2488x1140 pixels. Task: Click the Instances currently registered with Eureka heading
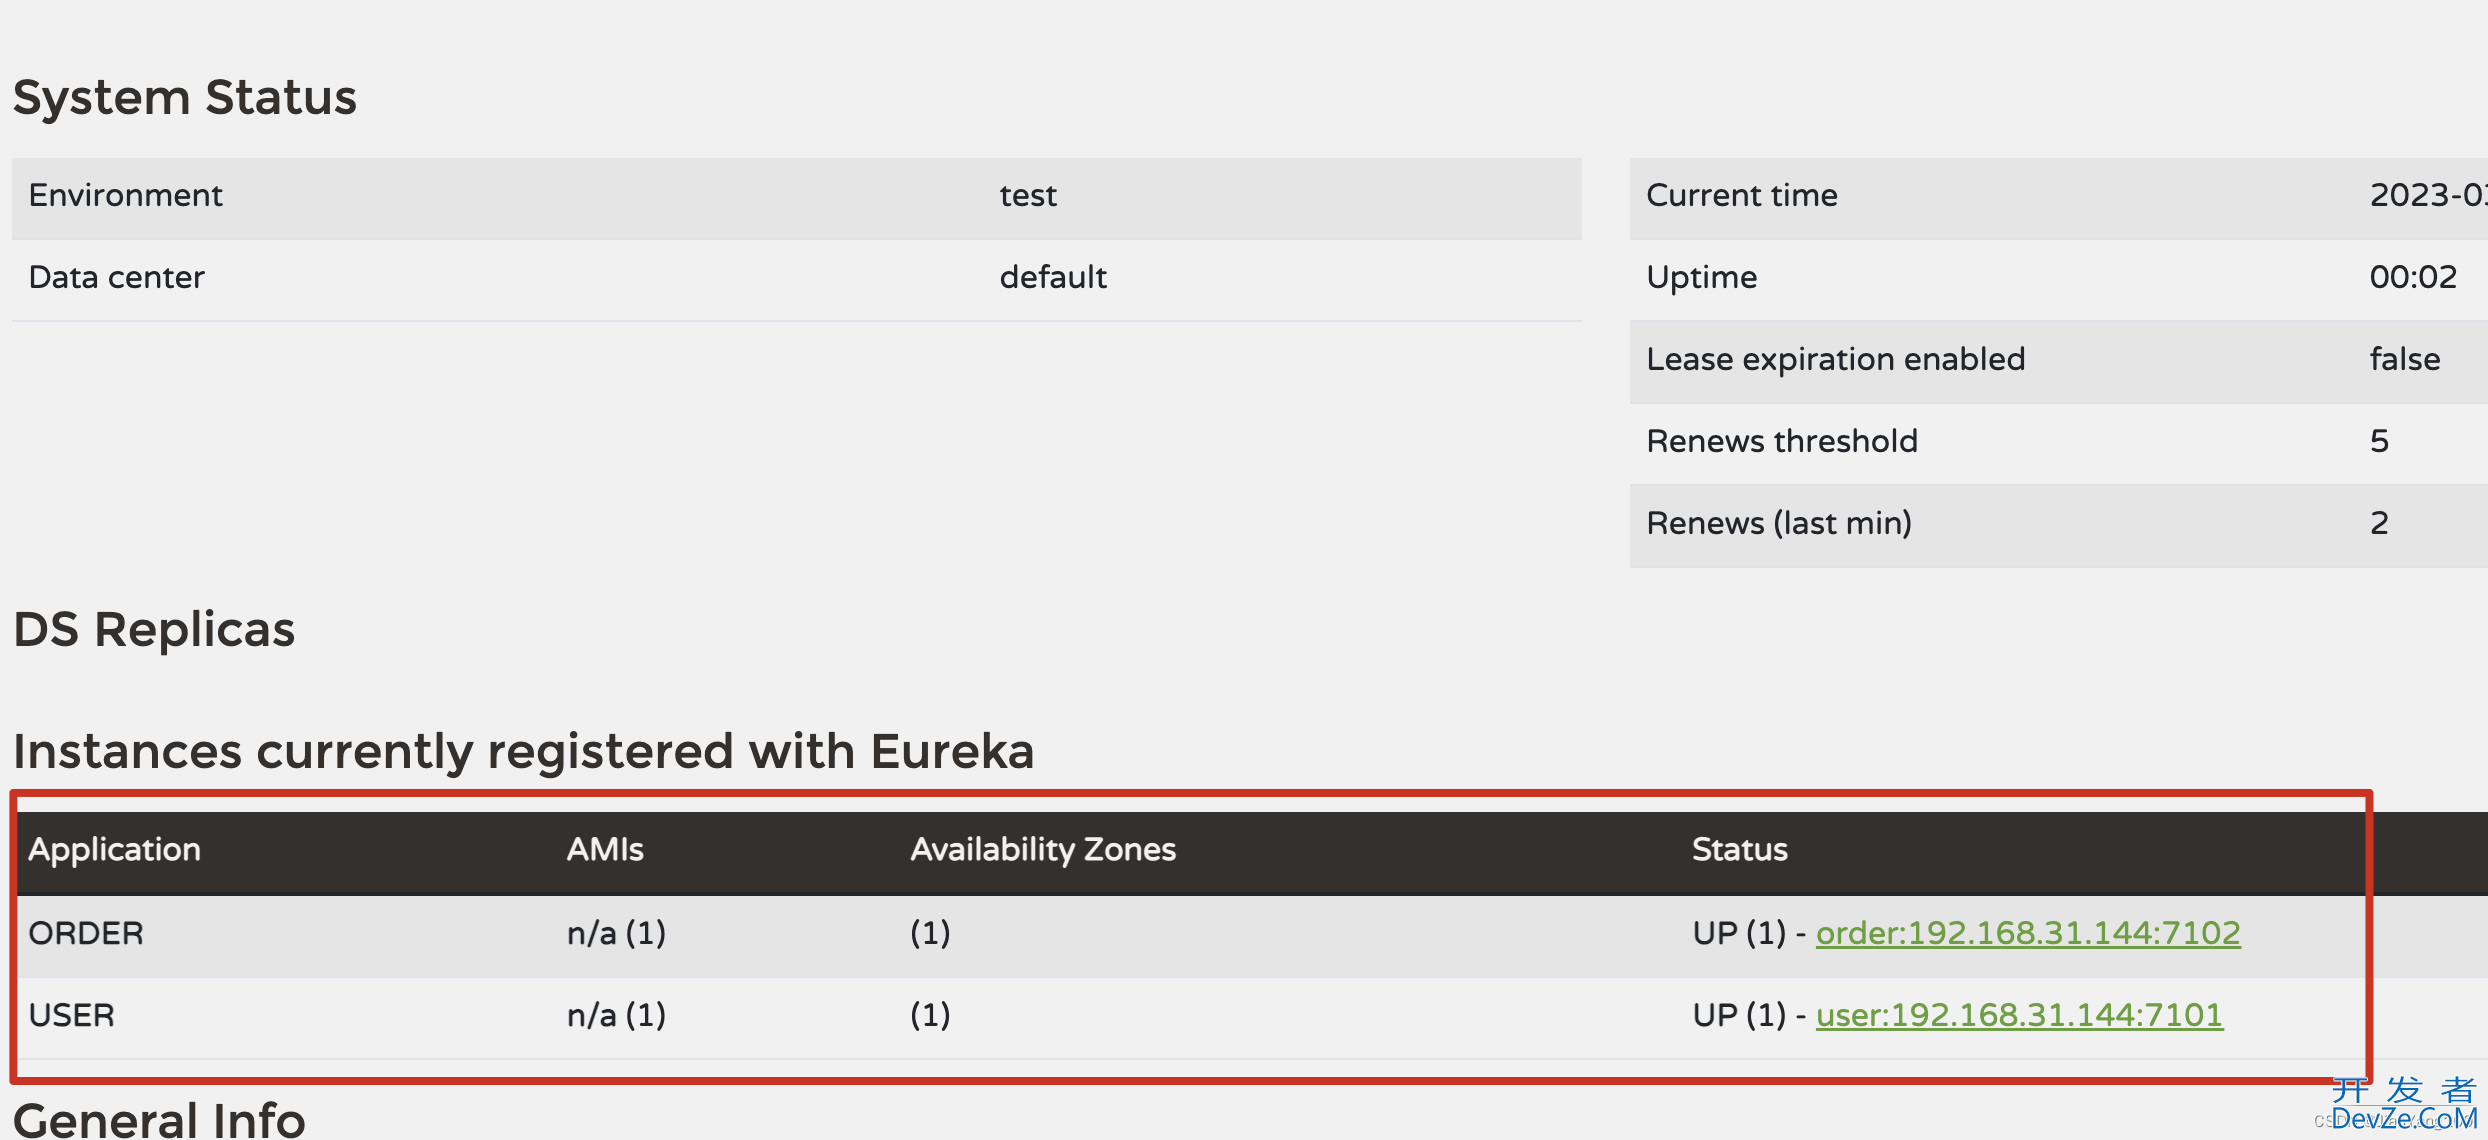[523, 751]
